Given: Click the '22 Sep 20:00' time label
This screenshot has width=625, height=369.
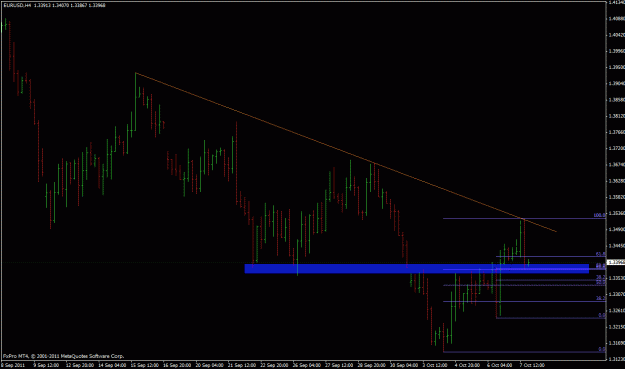Looking at the screenshot, I should (275, 365).
